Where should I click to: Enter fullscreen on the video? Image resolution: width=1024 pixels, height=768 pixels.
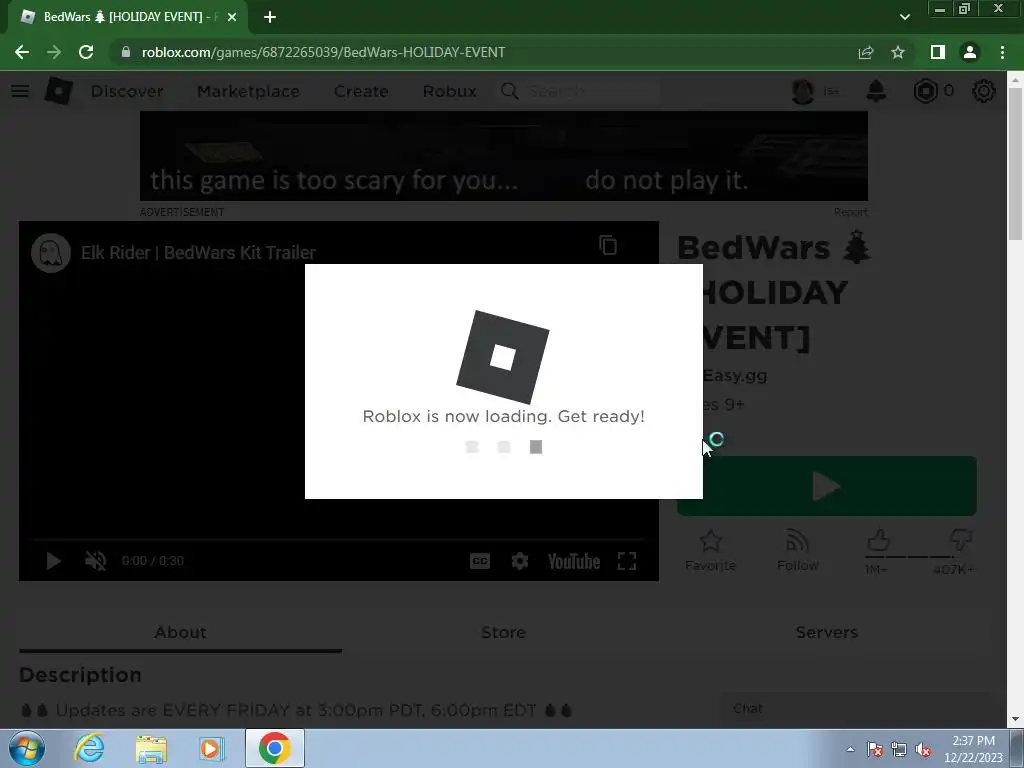(x=627, y=561)
